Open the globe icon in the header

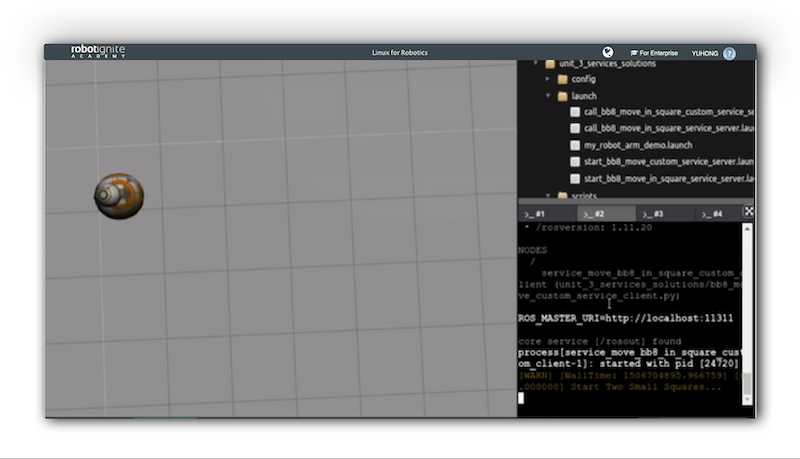tap(608, 52)
